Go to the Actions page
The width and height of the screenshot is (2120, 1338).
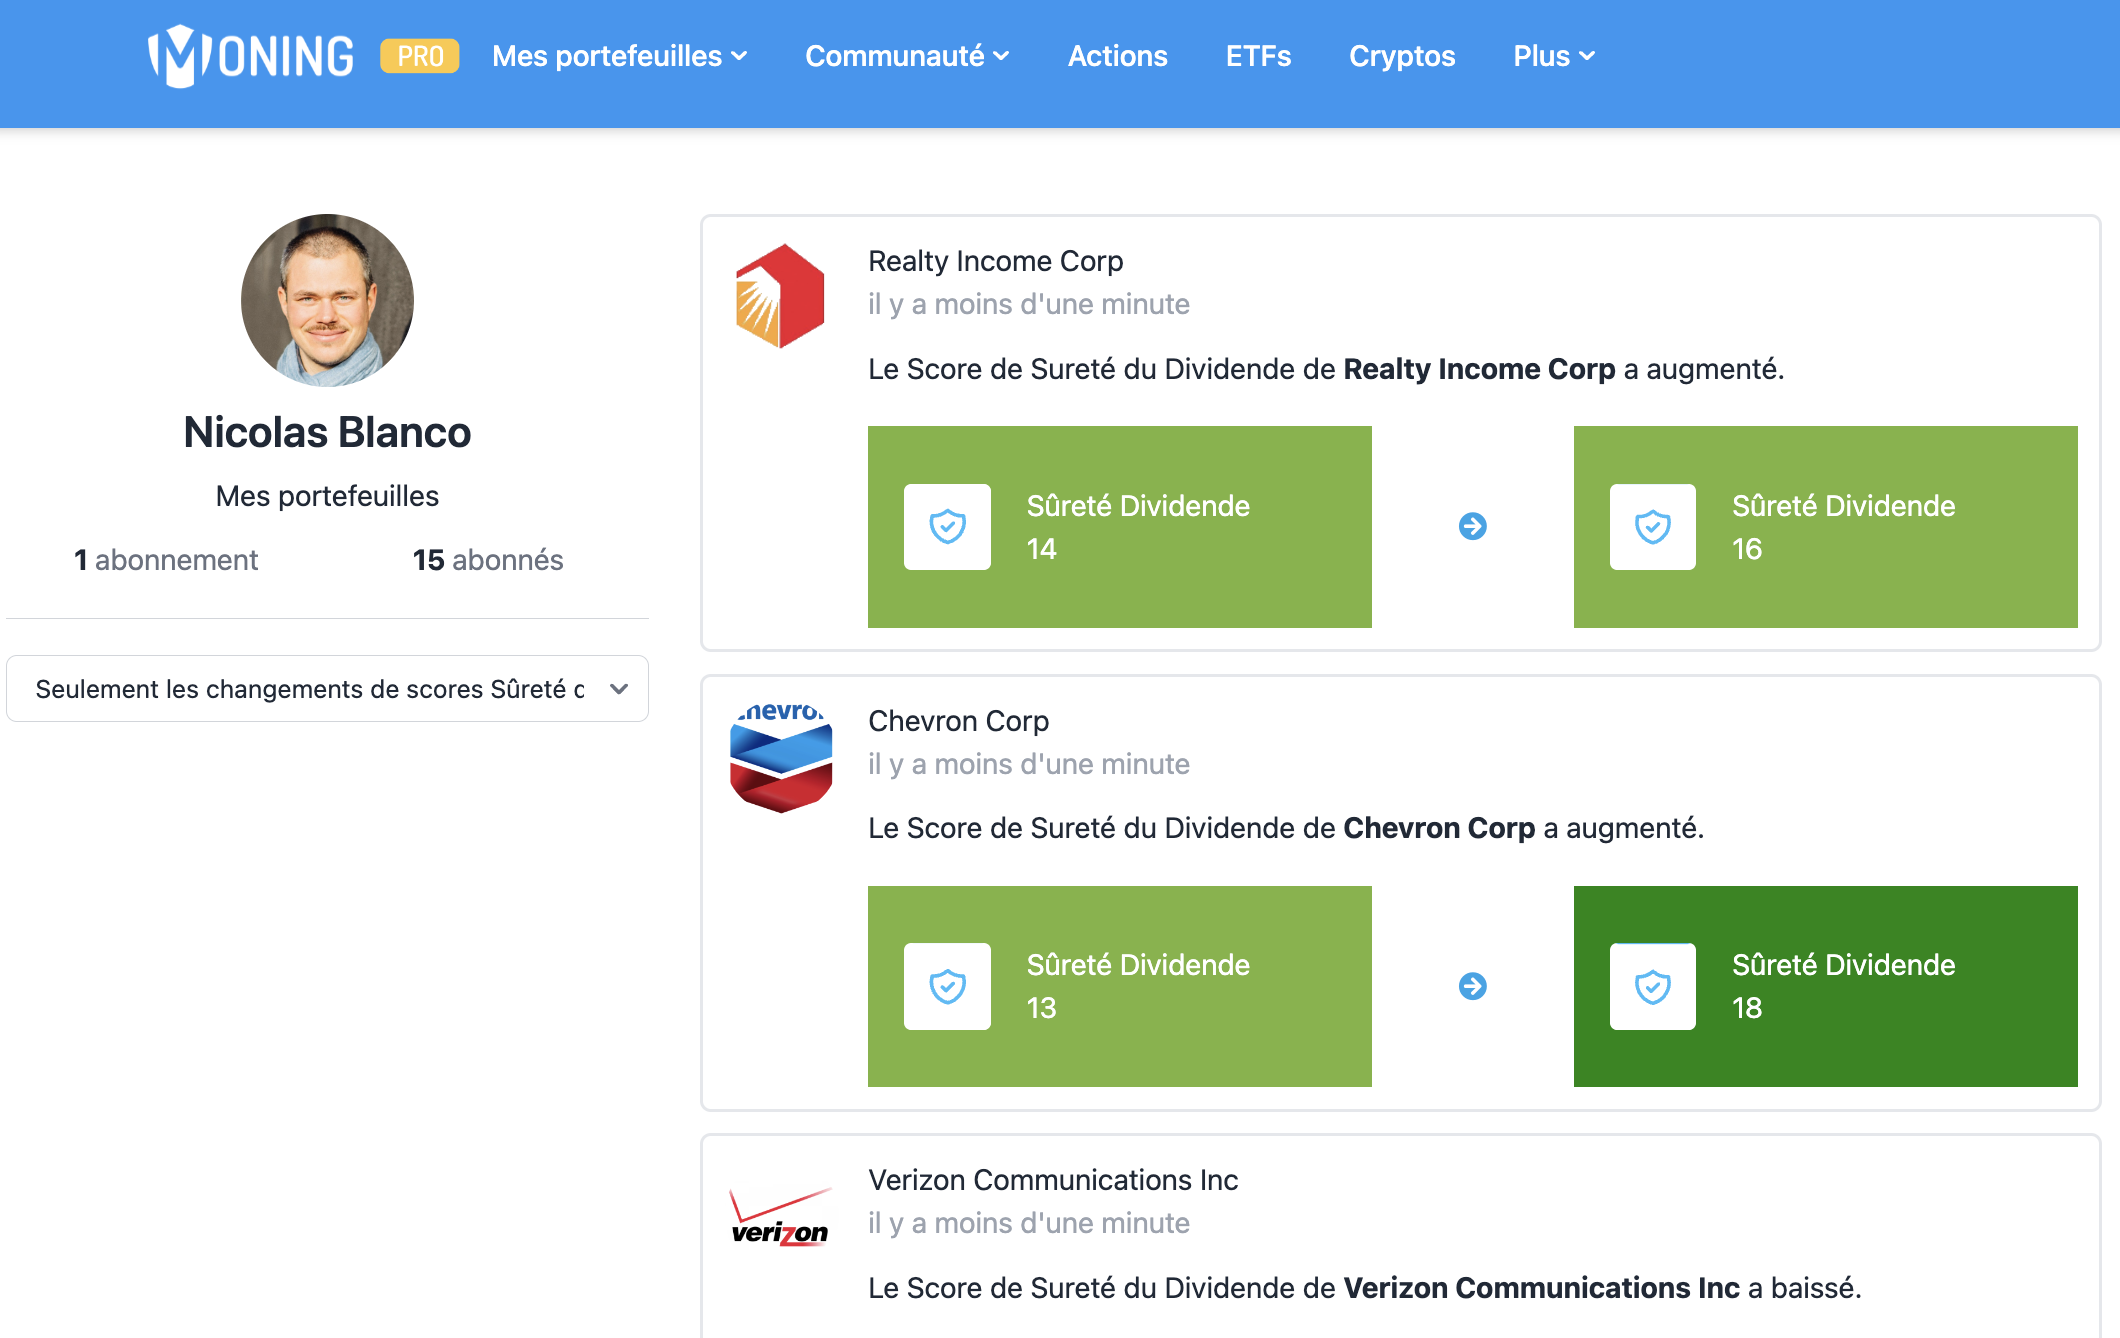[x=1117, y=56]
